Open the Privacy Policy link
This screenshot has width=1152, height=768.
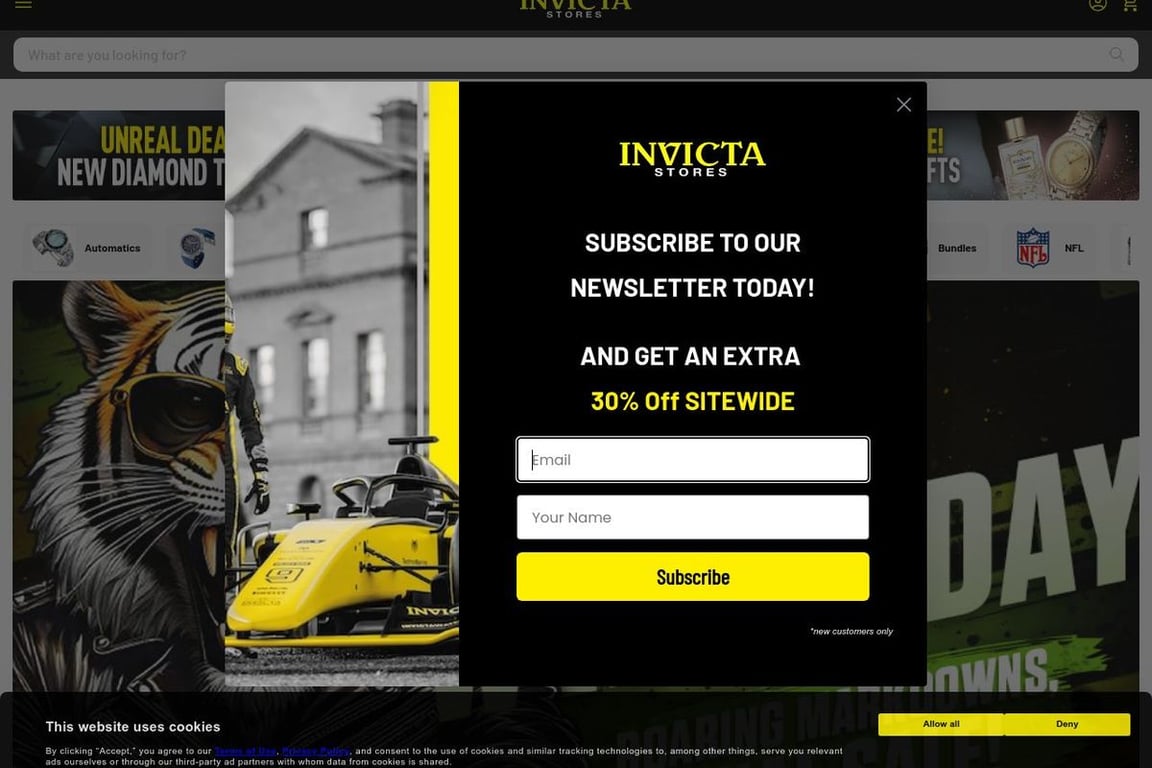(x=316, y=751)
